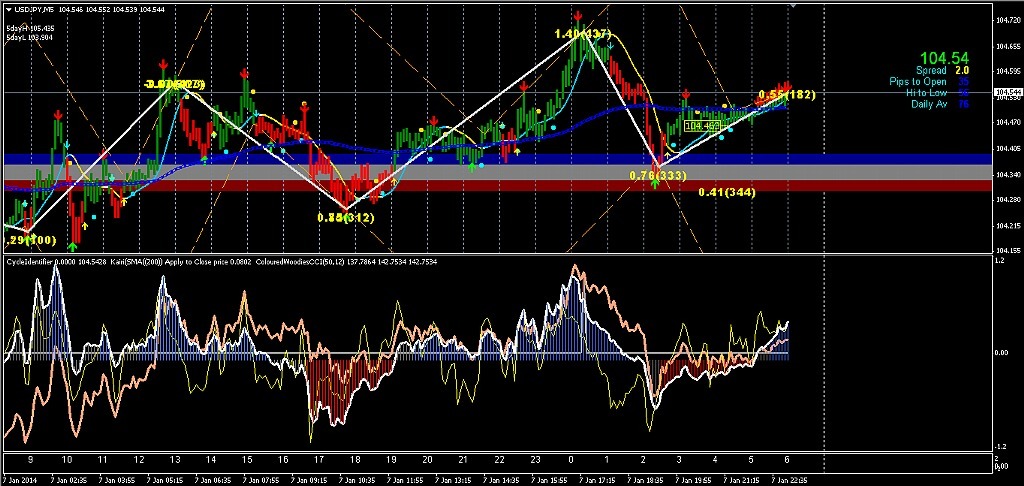This screenshot has width=1024, height=486.
Task: Click 104.340 on the price scale
Action: pos(1010,174)
